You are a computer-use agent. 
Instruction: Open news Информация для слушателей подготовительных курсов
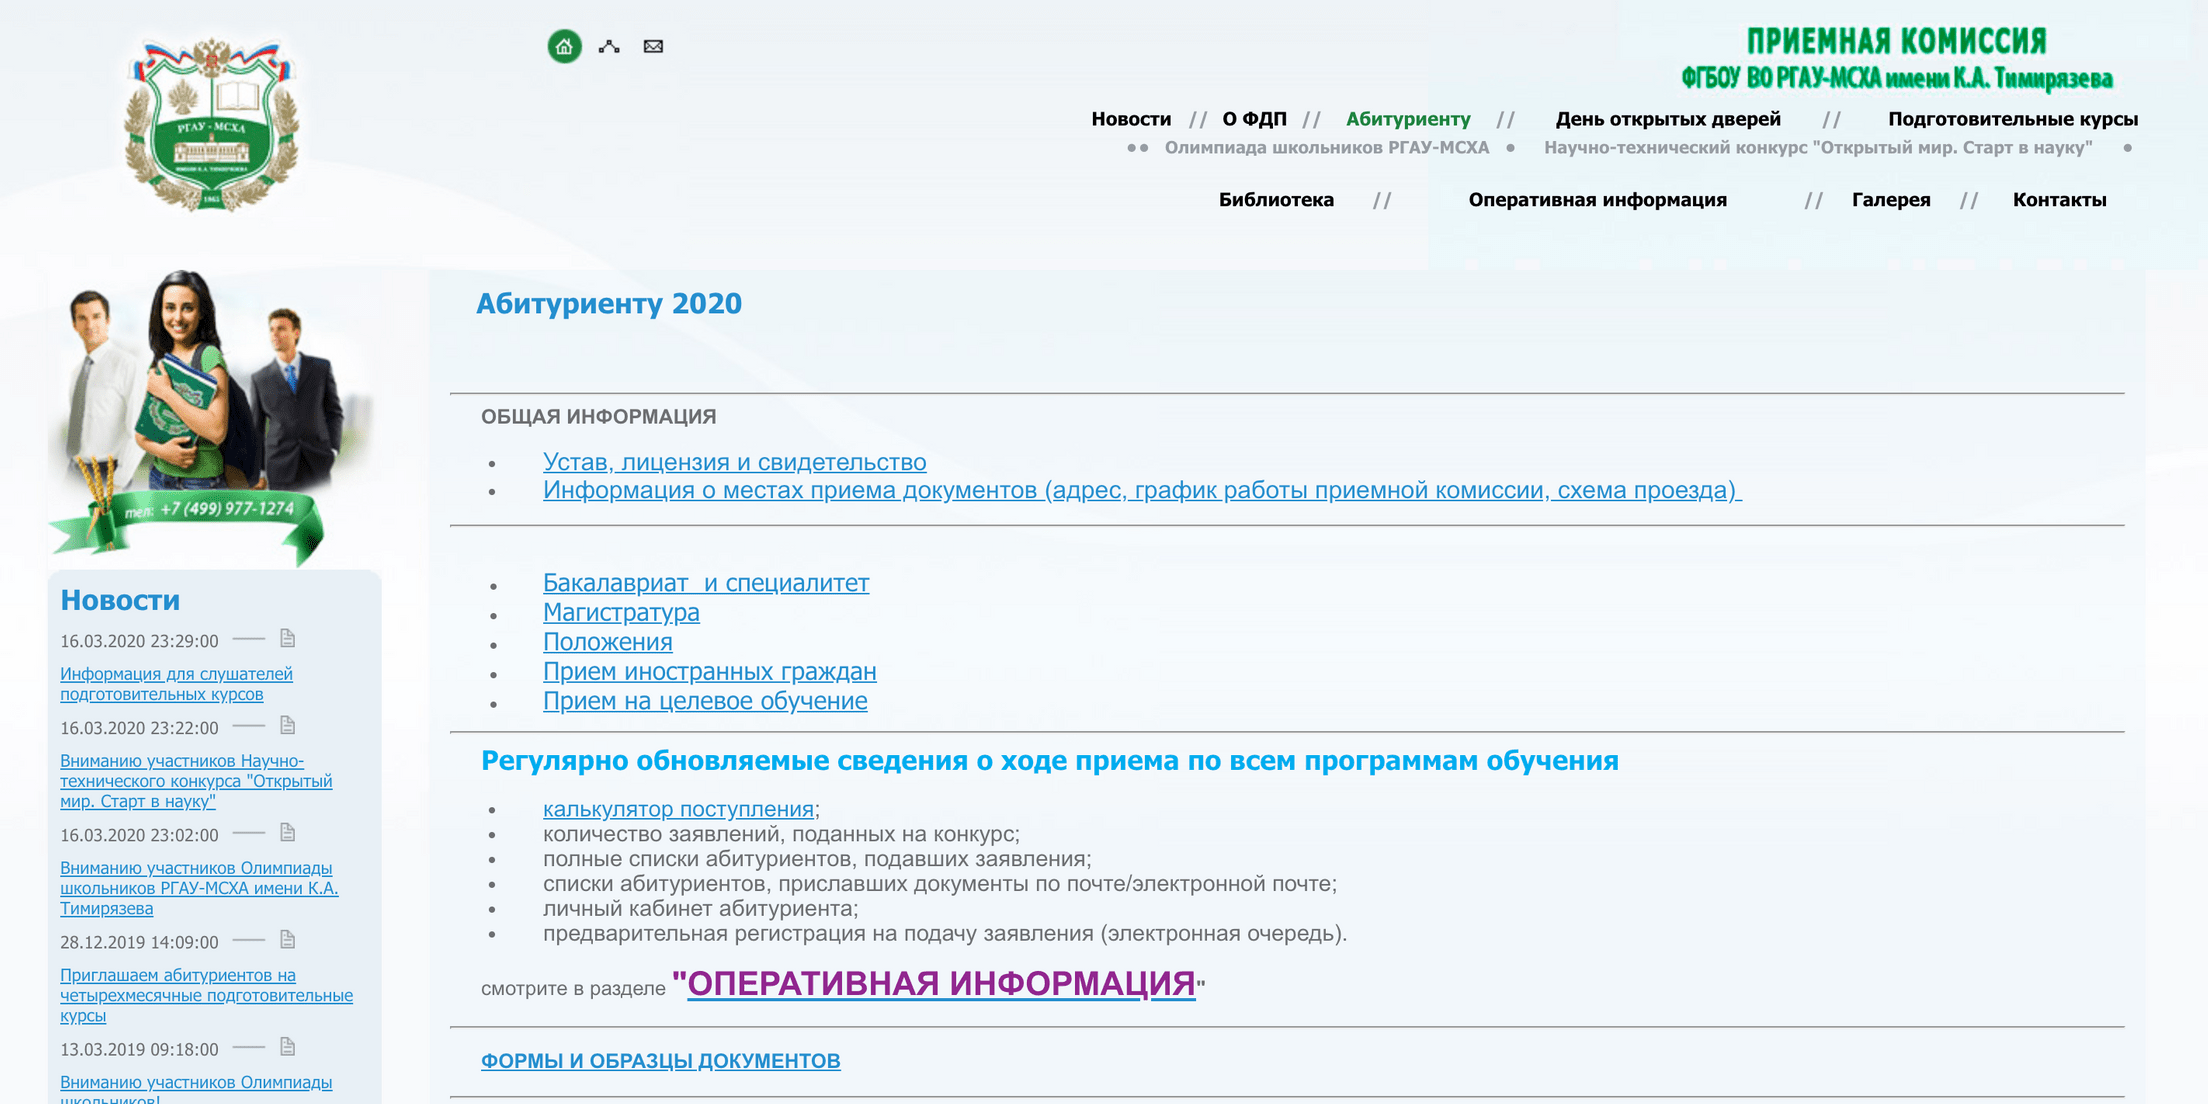click(176, 684)
